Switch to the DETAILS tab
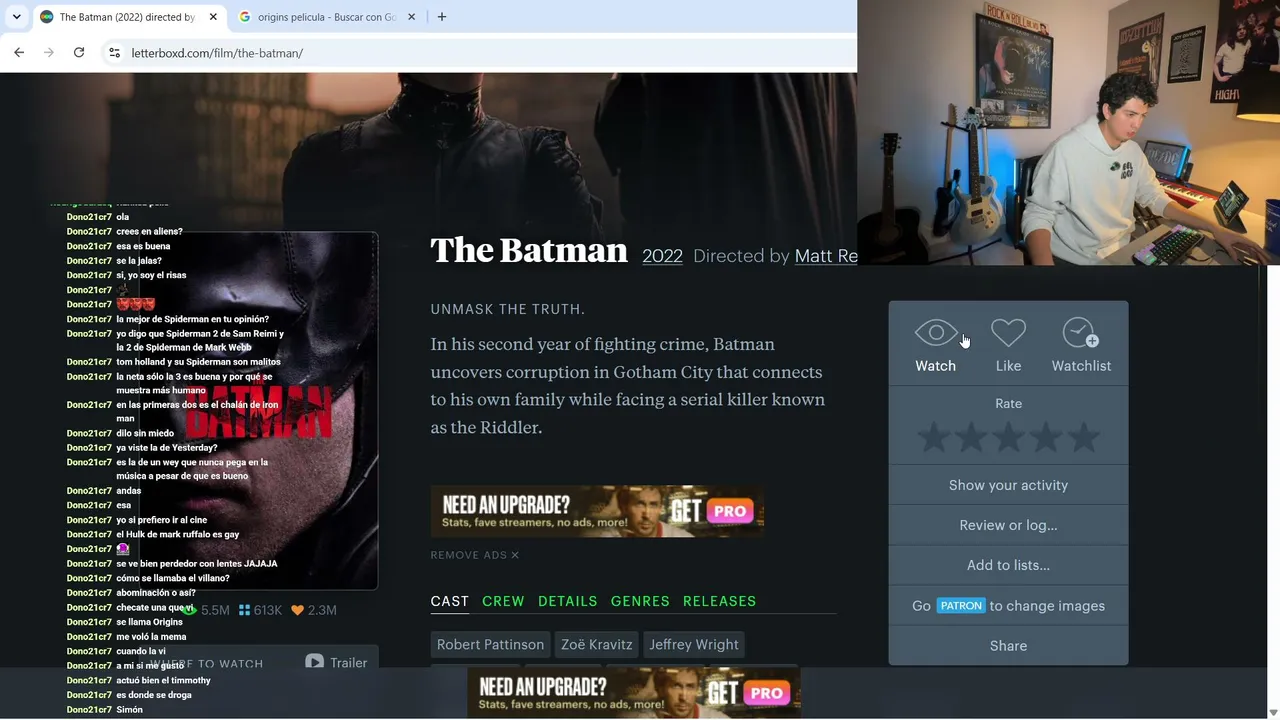 click(568, 601)
